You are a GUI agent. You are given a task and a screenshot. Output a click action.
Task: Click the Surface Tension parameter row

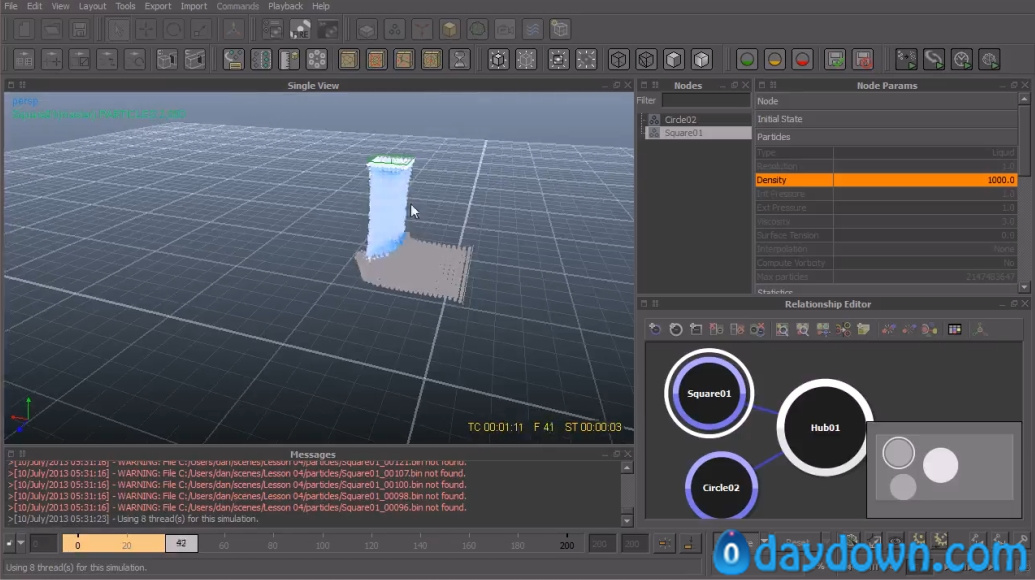(x=886, y=236)
